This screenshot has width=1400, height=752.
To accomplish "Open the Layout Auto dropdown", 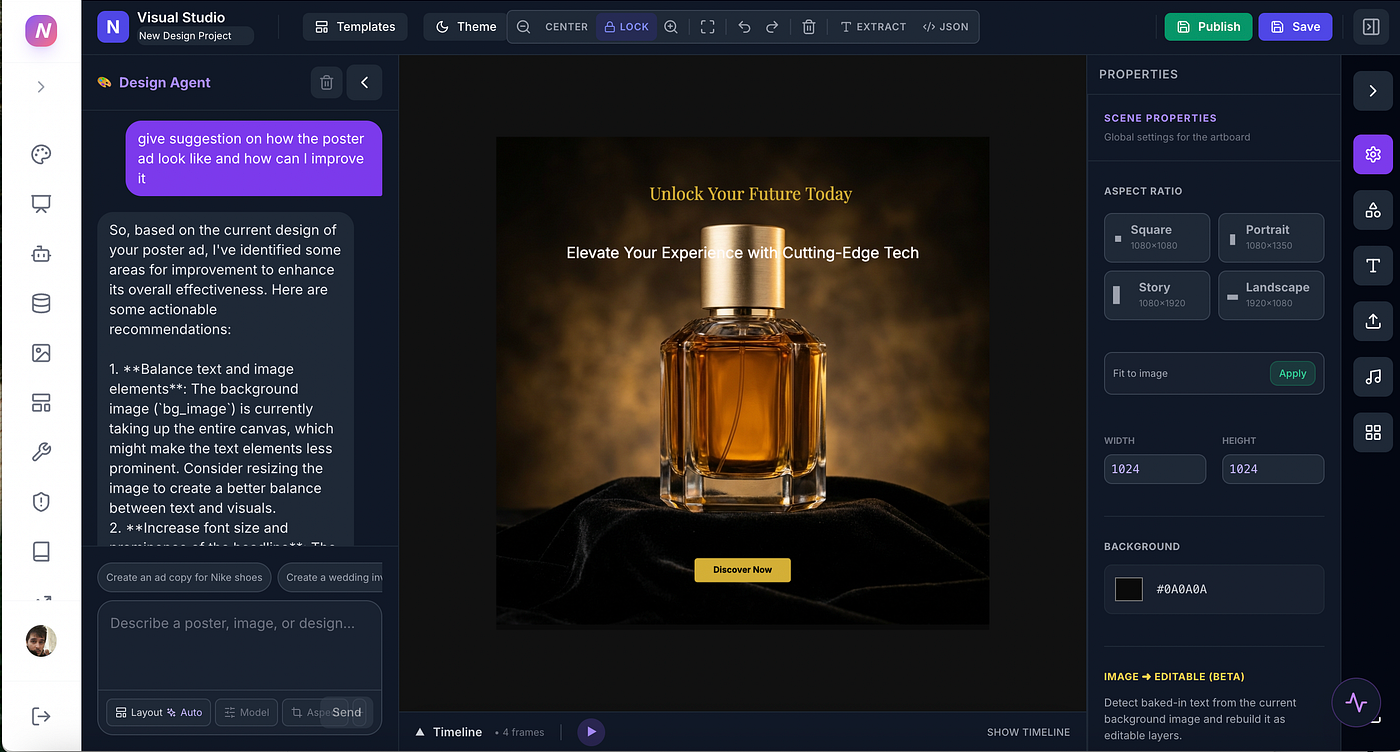I will click(158, 712).
